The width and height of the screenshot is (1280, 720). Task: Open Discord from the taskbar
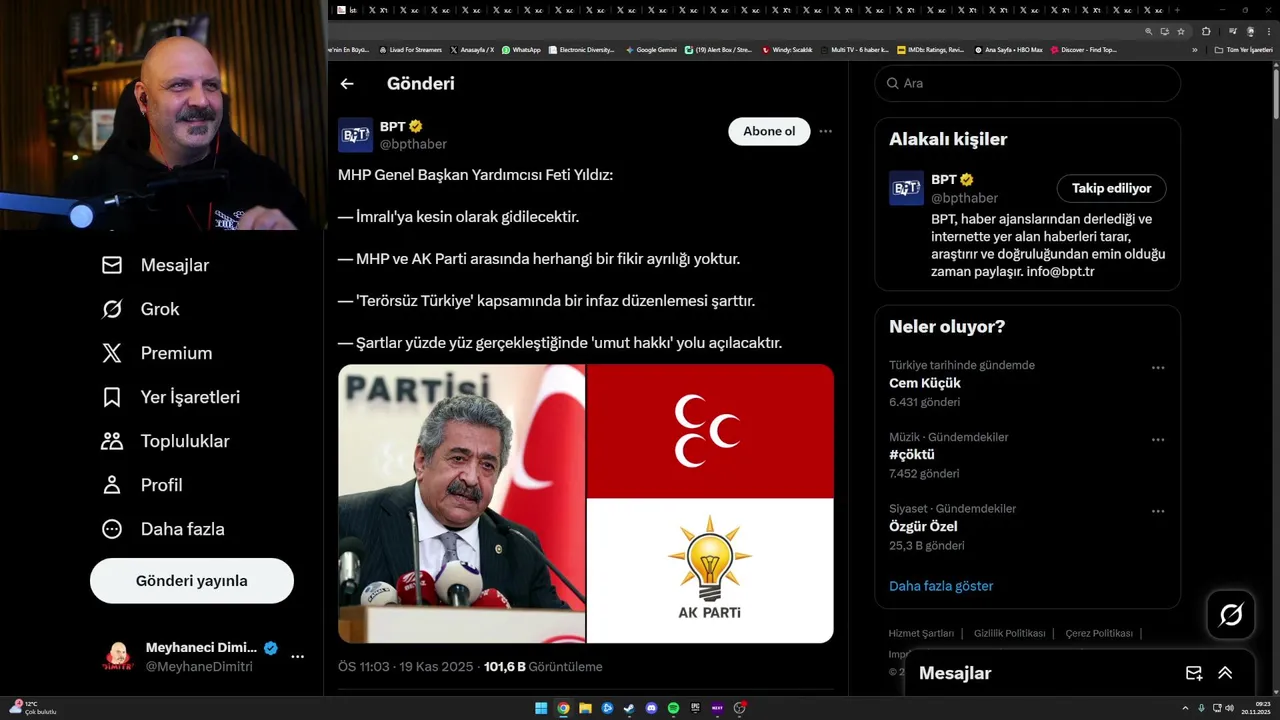click(651, 708)
